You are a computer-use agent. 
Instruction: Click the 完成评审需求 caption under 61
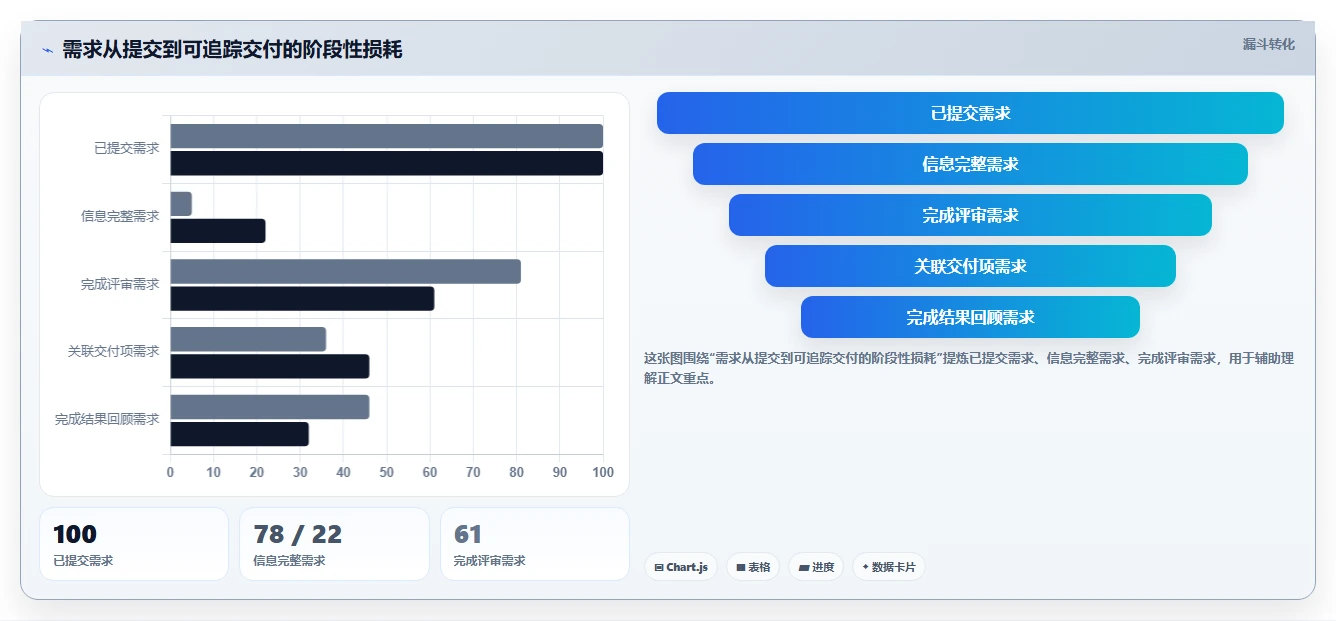[x=490, y=561]
